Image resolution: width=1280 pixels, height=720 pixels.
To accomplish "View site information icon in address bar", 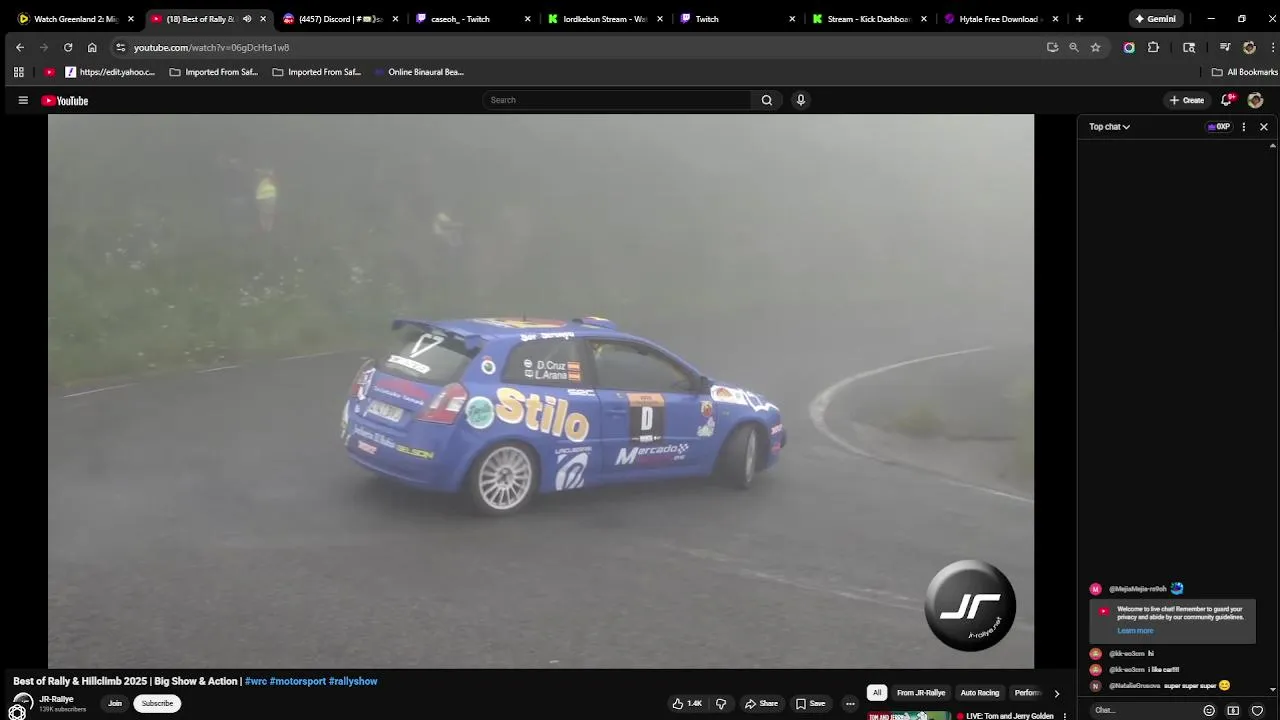I will tap(121, 47).
